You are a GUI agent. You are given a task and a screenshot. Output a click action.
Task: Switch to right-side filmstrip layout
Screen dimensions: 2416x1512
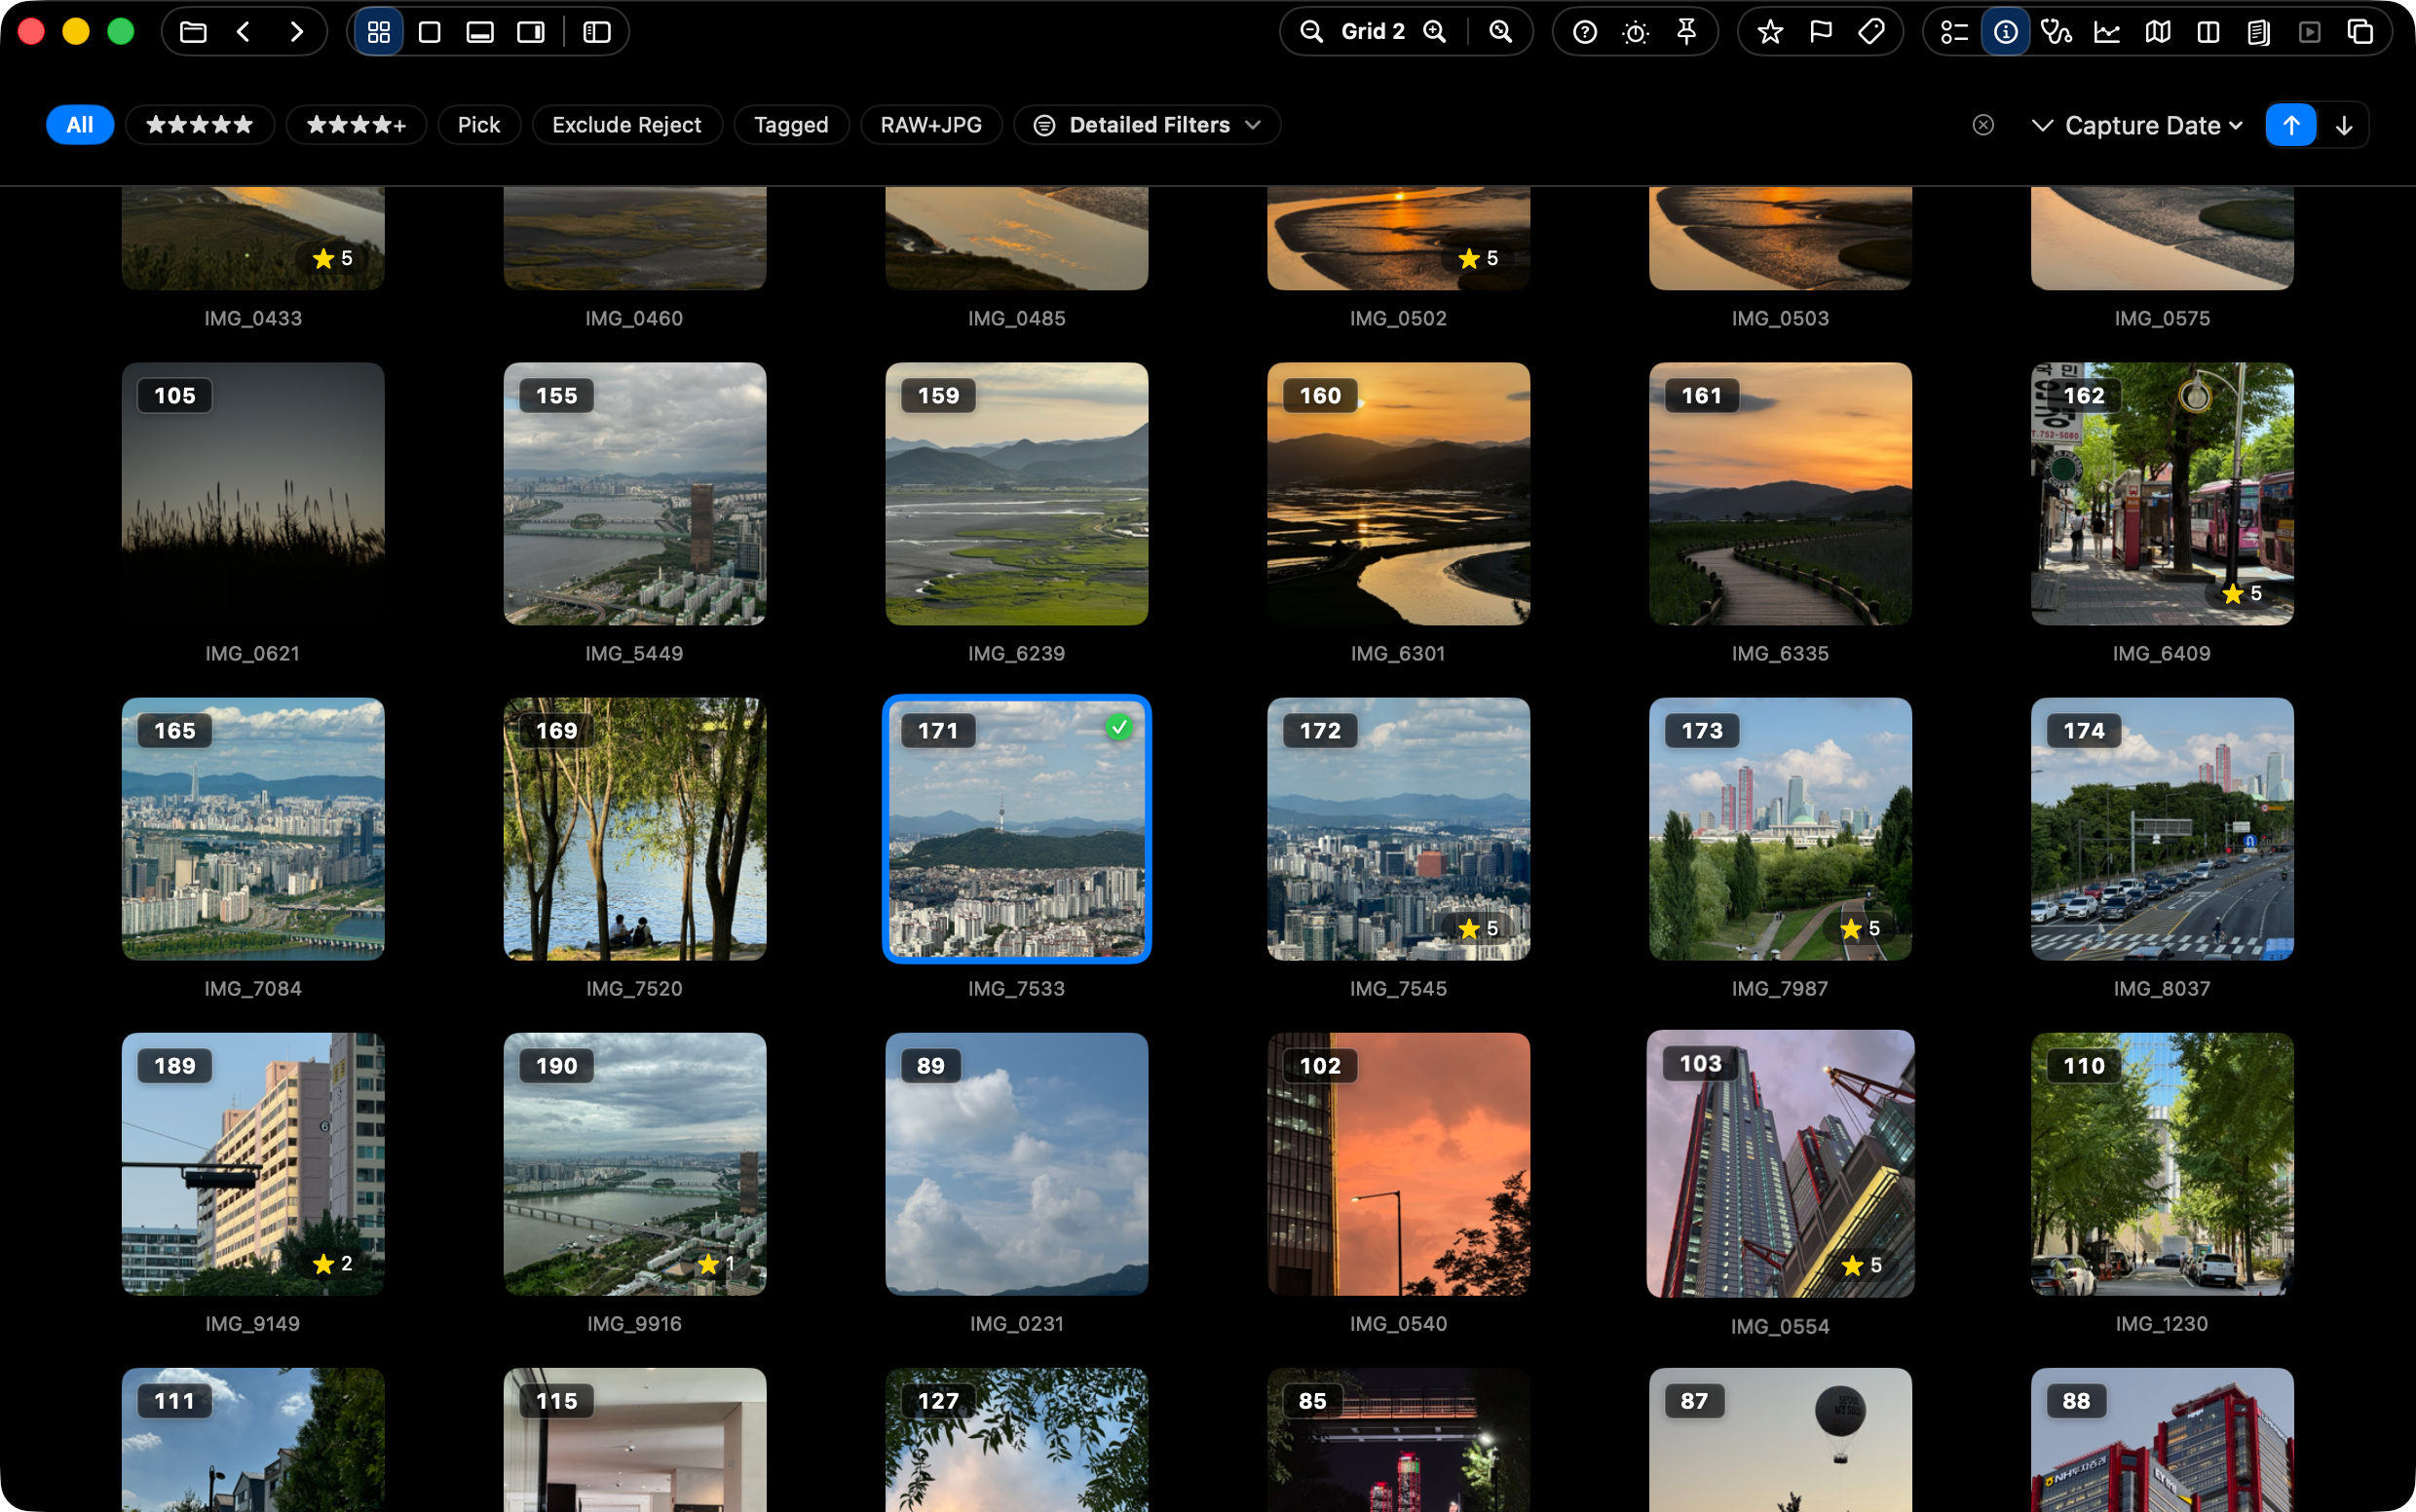(531, 32)
